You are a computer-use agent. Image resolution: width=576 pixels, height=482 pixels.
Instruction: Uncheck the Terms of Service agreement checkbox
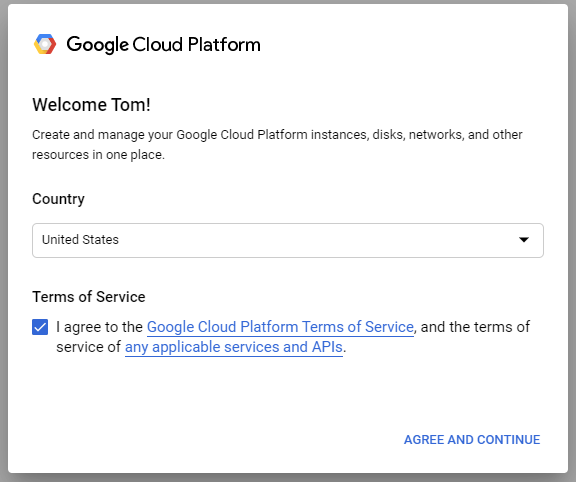(x=40, y=327)
